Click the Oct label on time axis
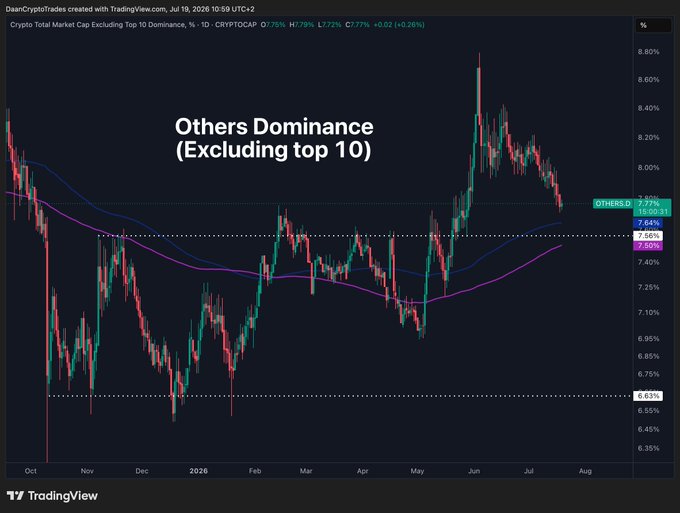The width and height of the screenshot is (680, 513). coord(30,471)
